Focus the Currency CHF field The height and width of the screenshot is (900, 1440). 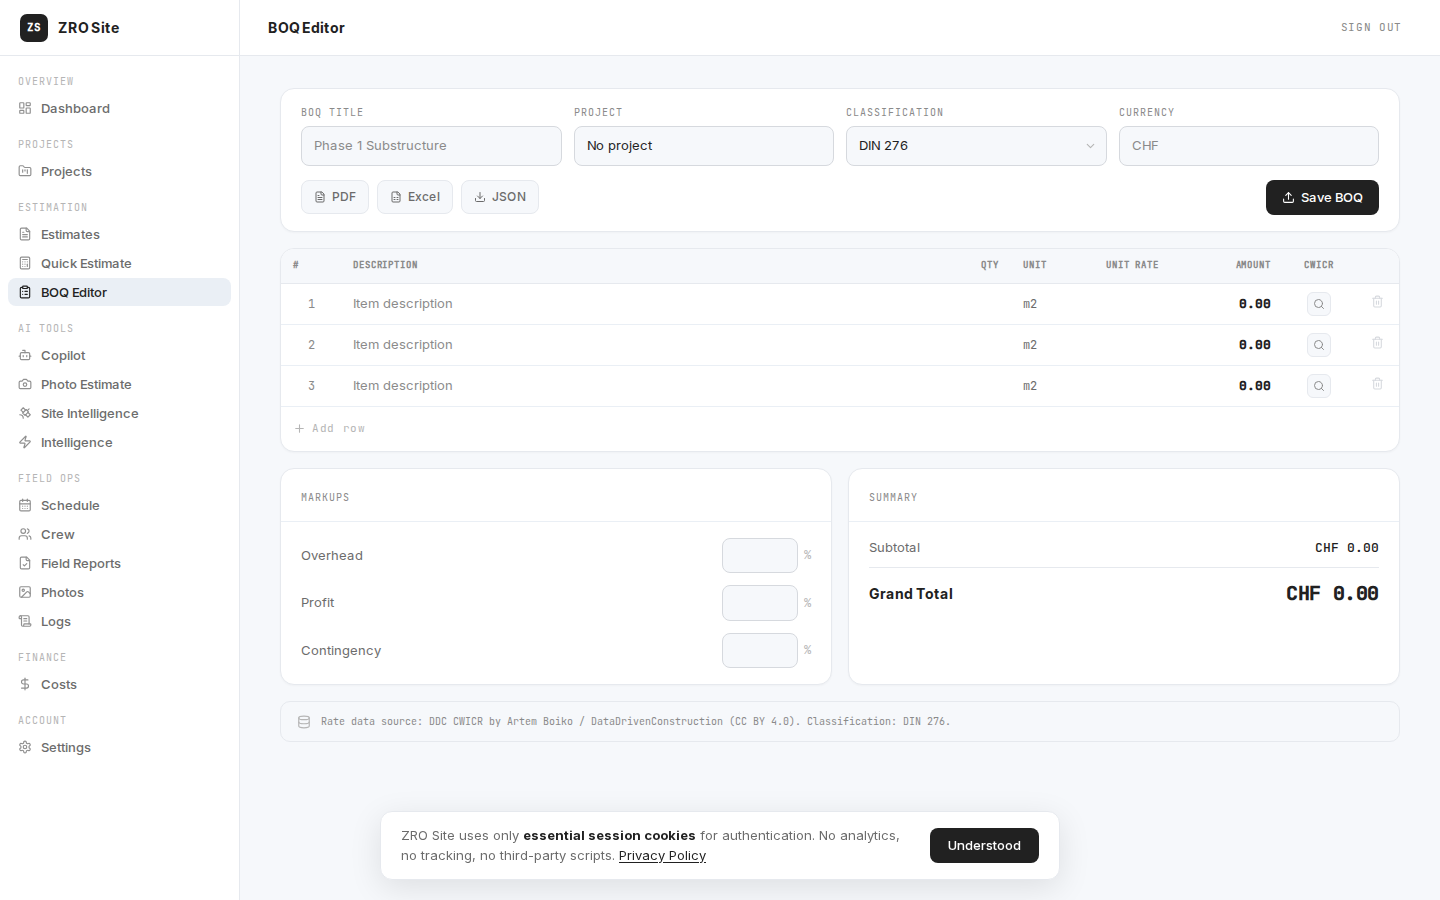[x=1249, y=146]
